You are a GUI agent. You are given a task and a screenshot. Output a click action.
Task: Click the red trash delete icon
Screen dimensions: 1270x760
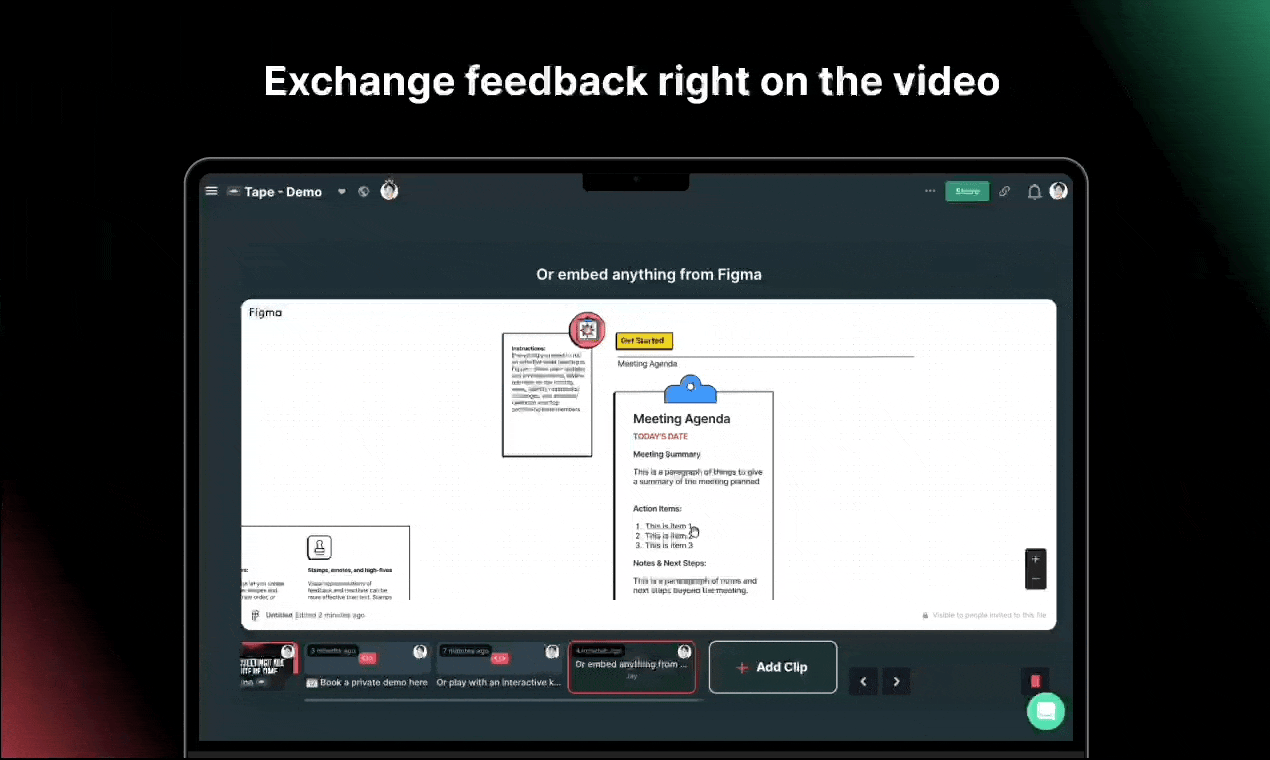tap(1035, 681)
